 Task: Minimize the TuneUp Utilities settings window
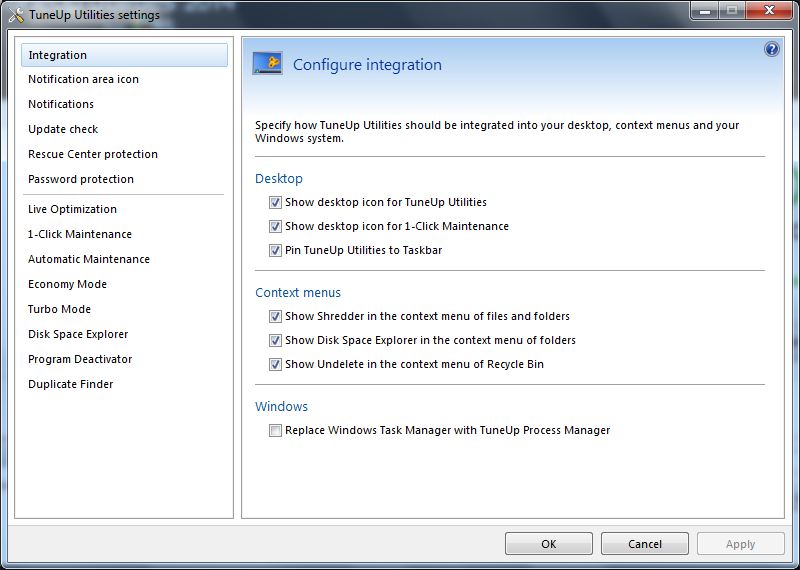point(706,10)
